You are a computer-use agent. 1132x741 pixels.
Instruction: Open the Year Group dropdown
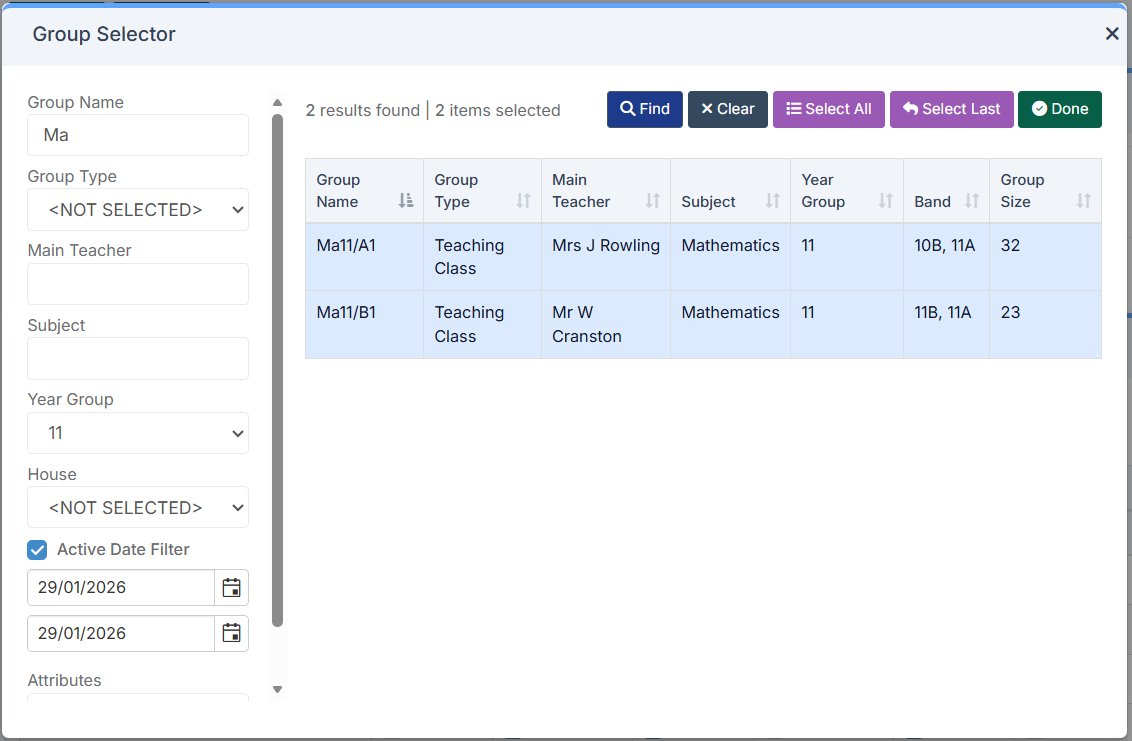138,433
